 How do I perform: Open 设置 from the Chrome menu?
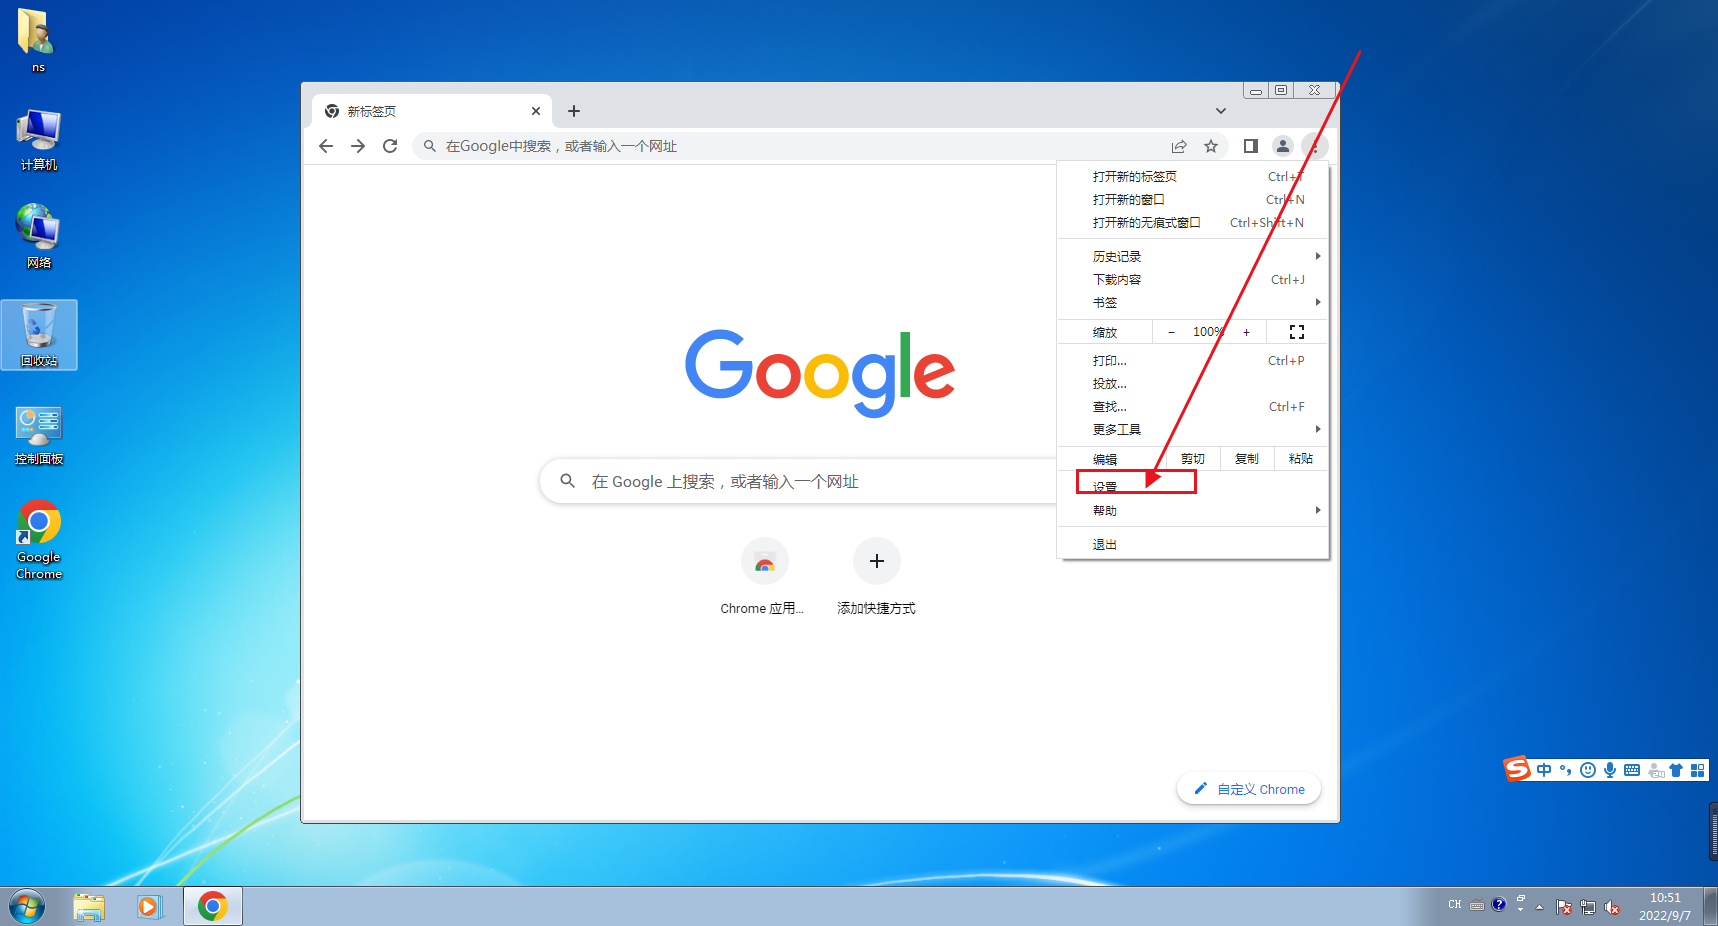(1193, 487)
